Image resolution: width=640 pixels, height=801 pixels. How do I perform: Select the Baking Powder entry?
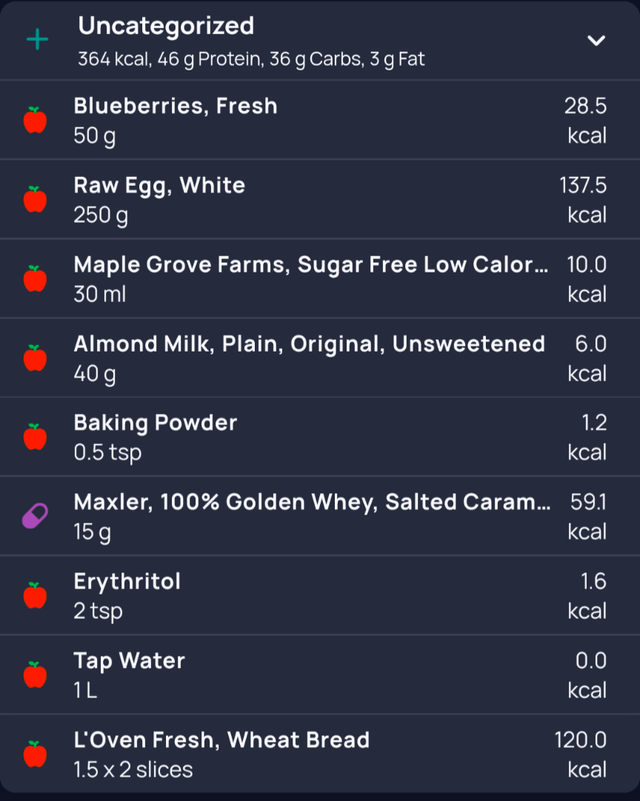[x=300, y=436]
